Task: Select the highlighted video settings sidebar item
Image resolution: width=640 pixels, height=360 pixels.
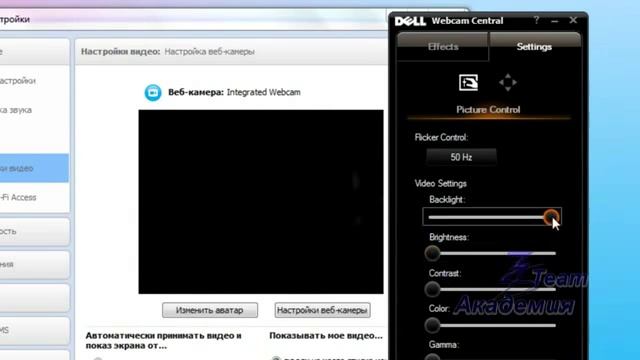Action: click(34, 168)
